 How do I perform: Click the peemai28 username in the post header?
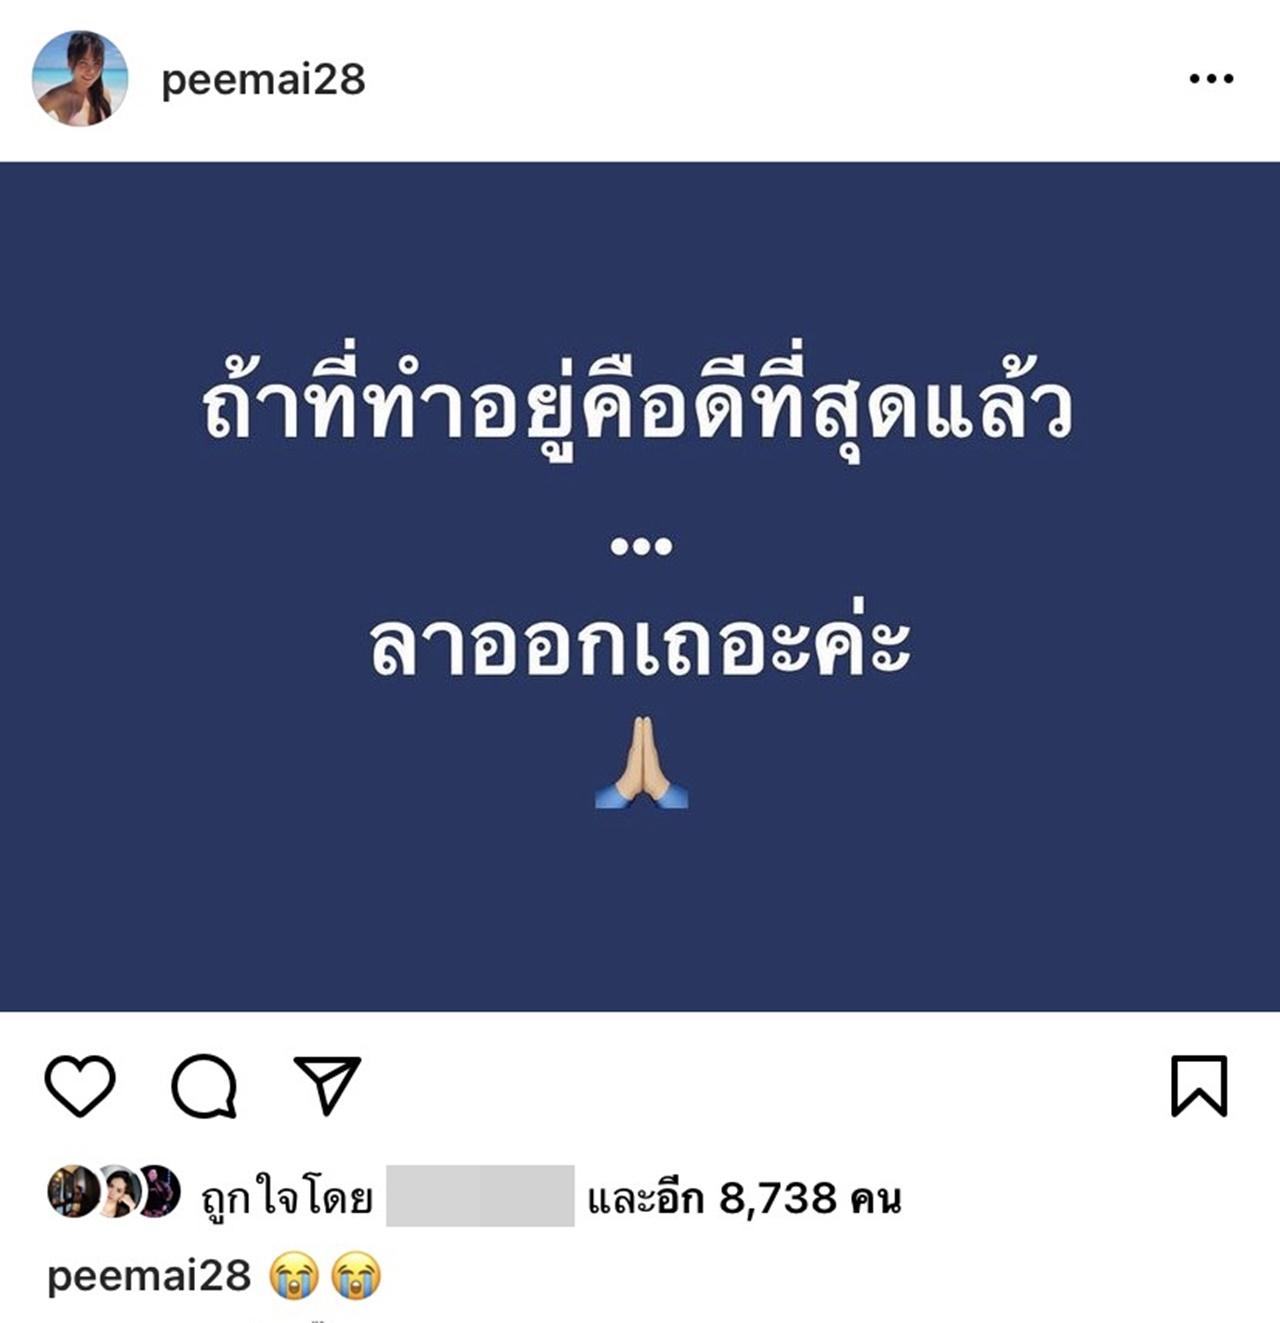264,80
